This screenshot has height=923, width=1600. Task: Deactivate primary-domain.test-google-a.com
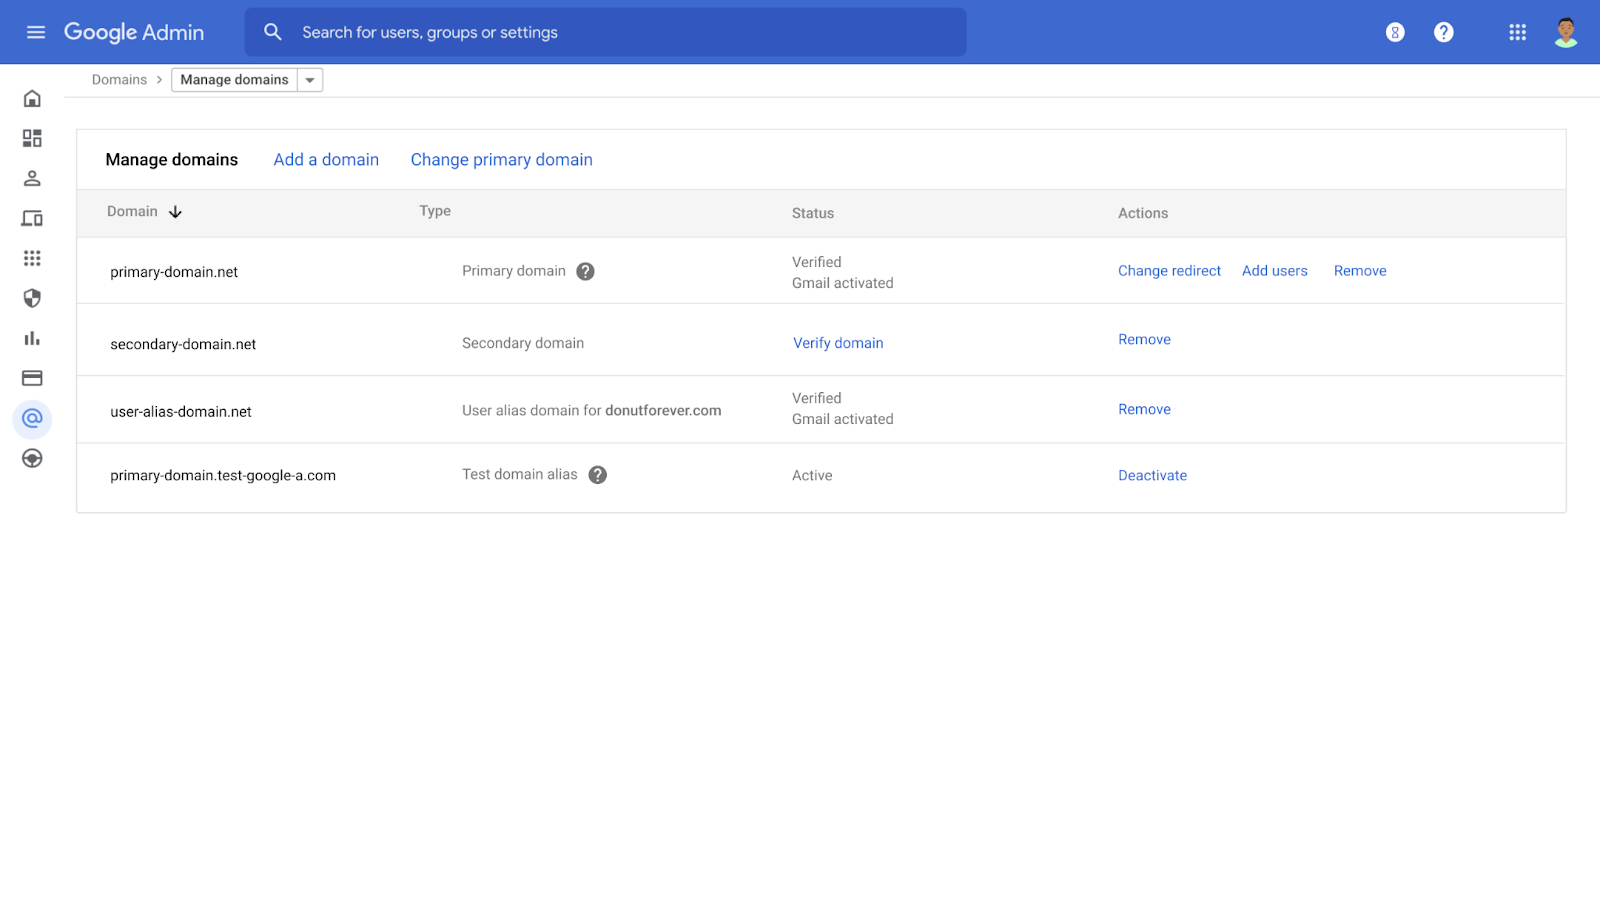point(1152,476)
